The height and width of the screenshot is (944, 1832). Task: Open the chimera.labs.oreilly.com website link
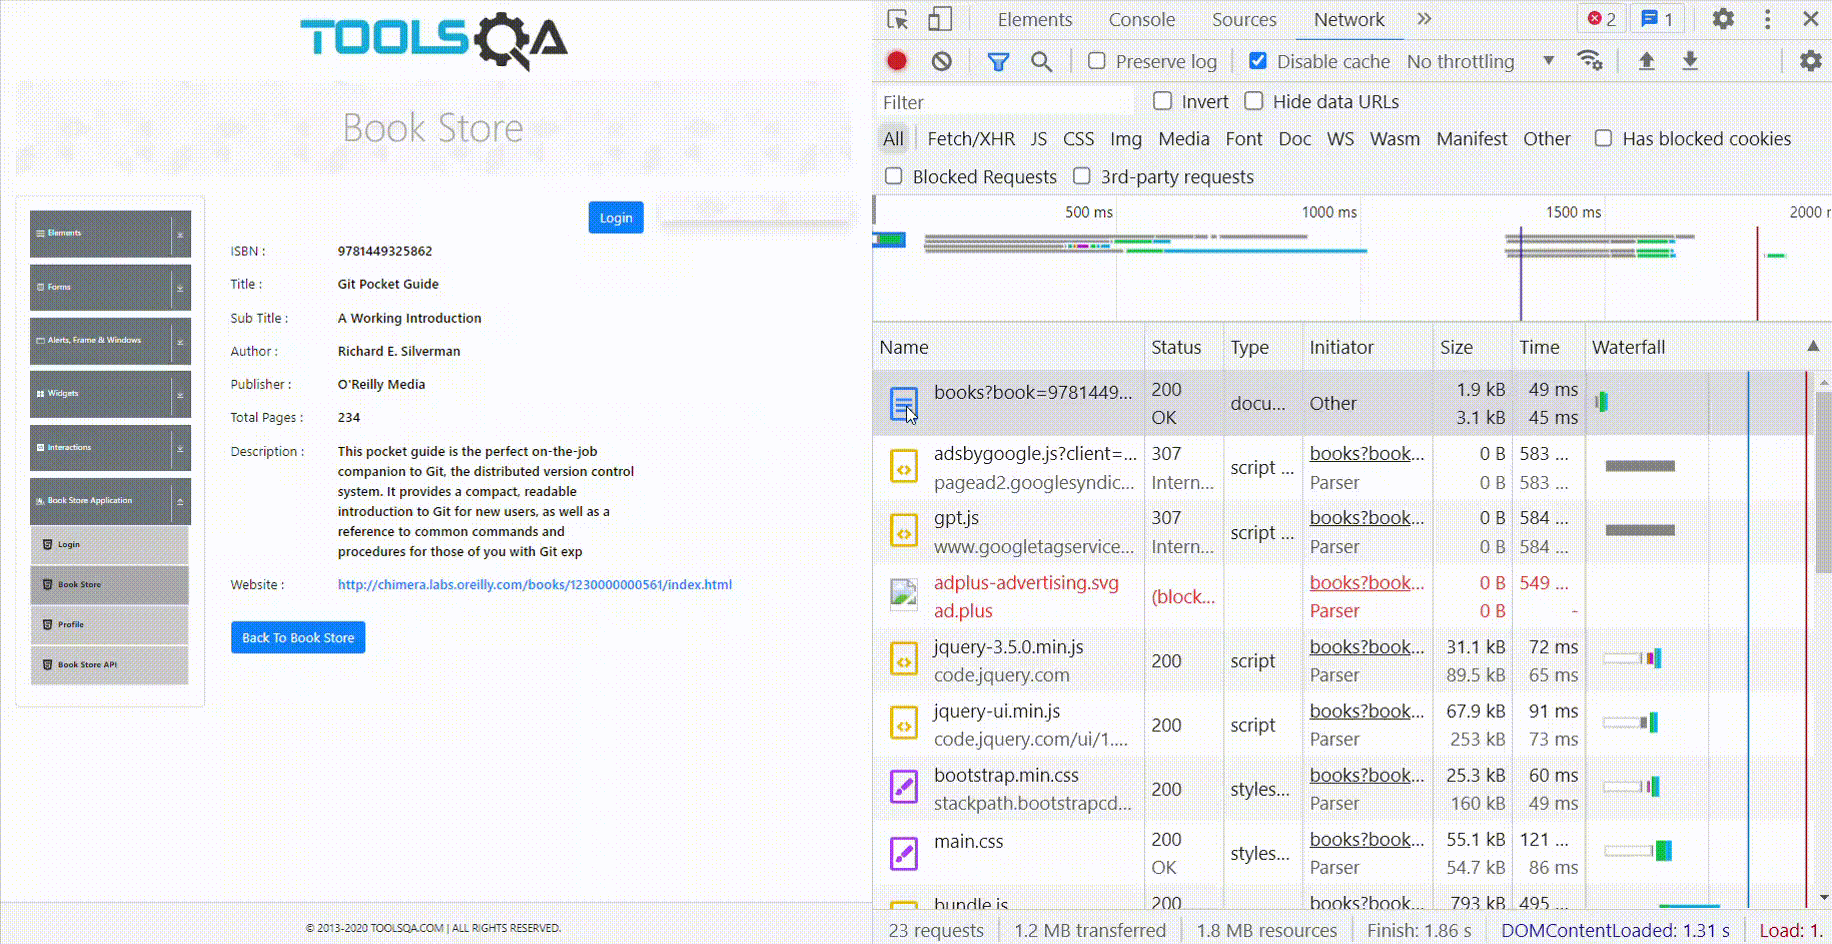coord(535,585)
